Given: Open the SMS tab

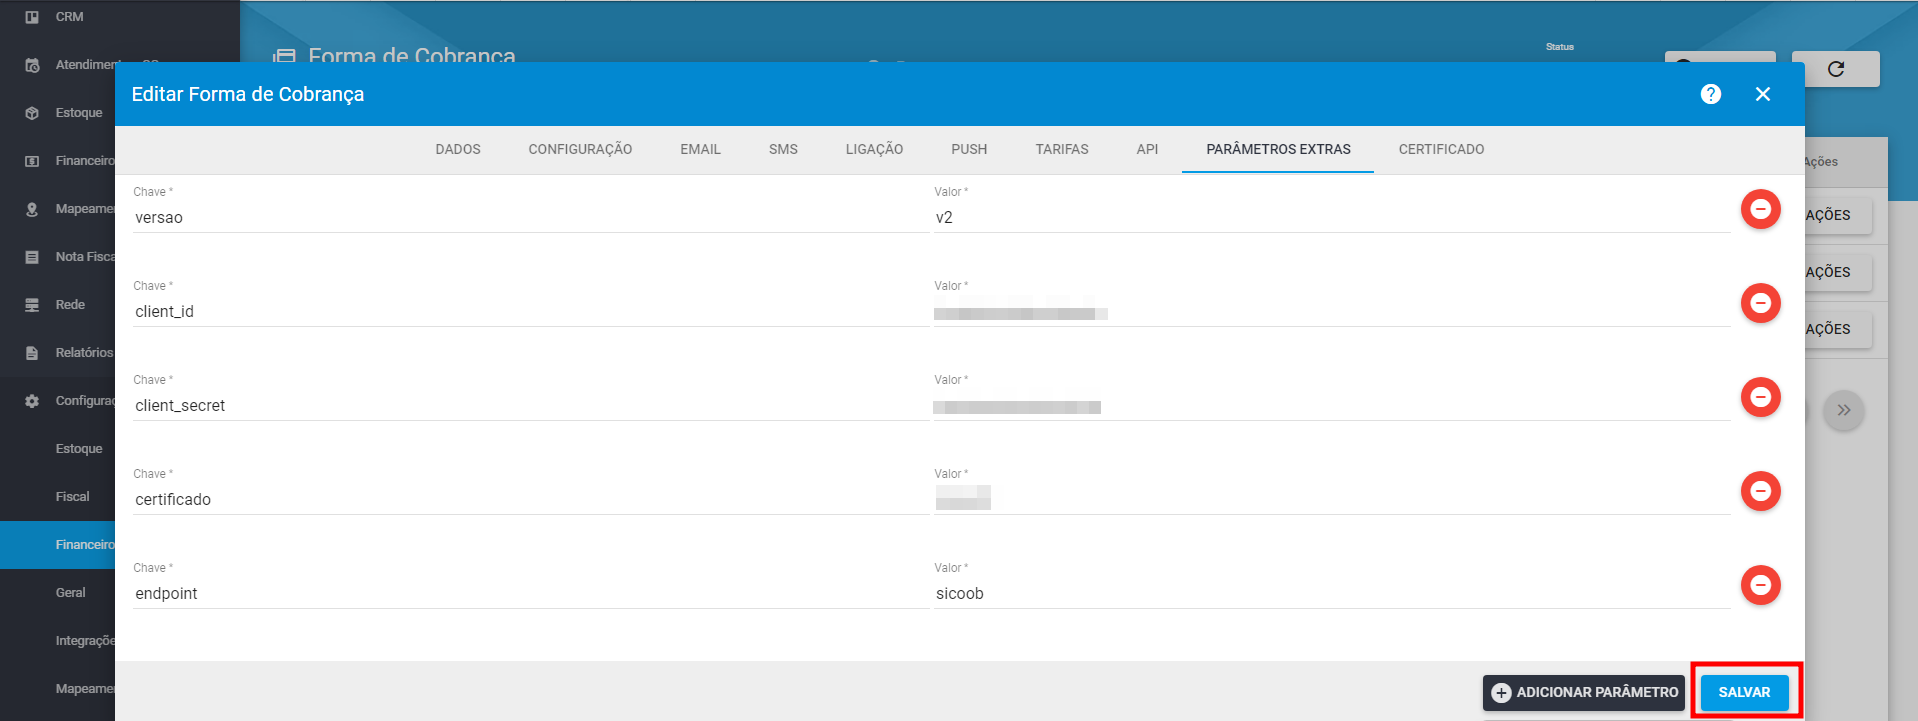Looking at the screenshot, I should 783,149.
